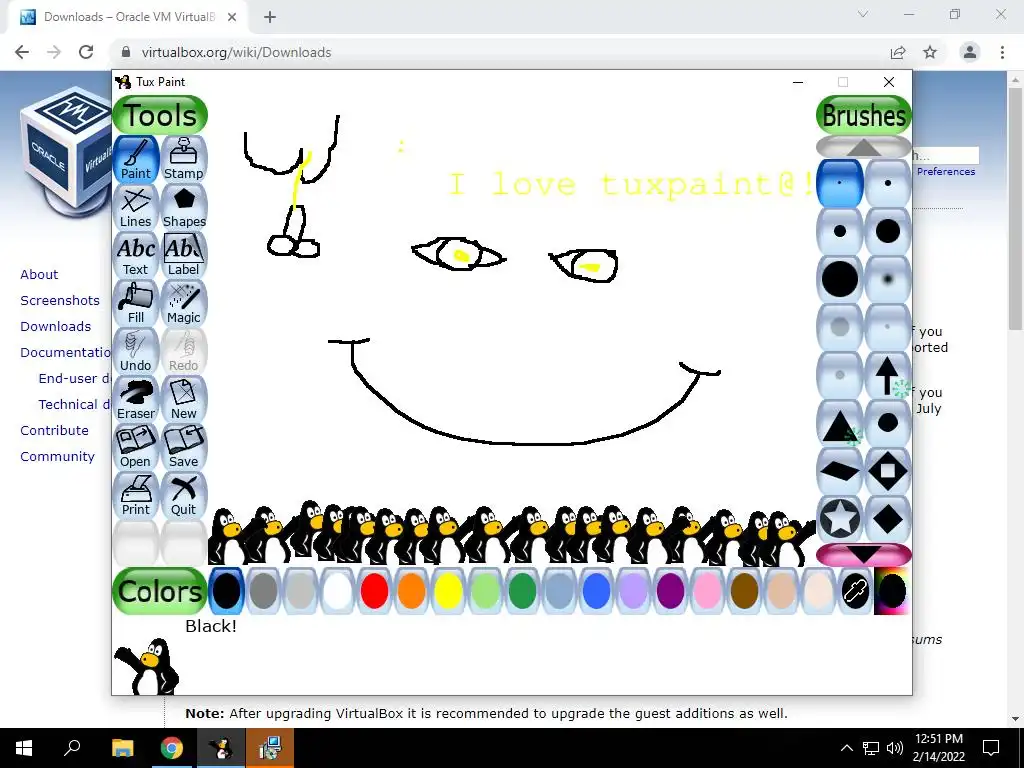Open File Explorer from taskbar
The width and height of the screenshot is (1024, 768).
click(122, 748)
